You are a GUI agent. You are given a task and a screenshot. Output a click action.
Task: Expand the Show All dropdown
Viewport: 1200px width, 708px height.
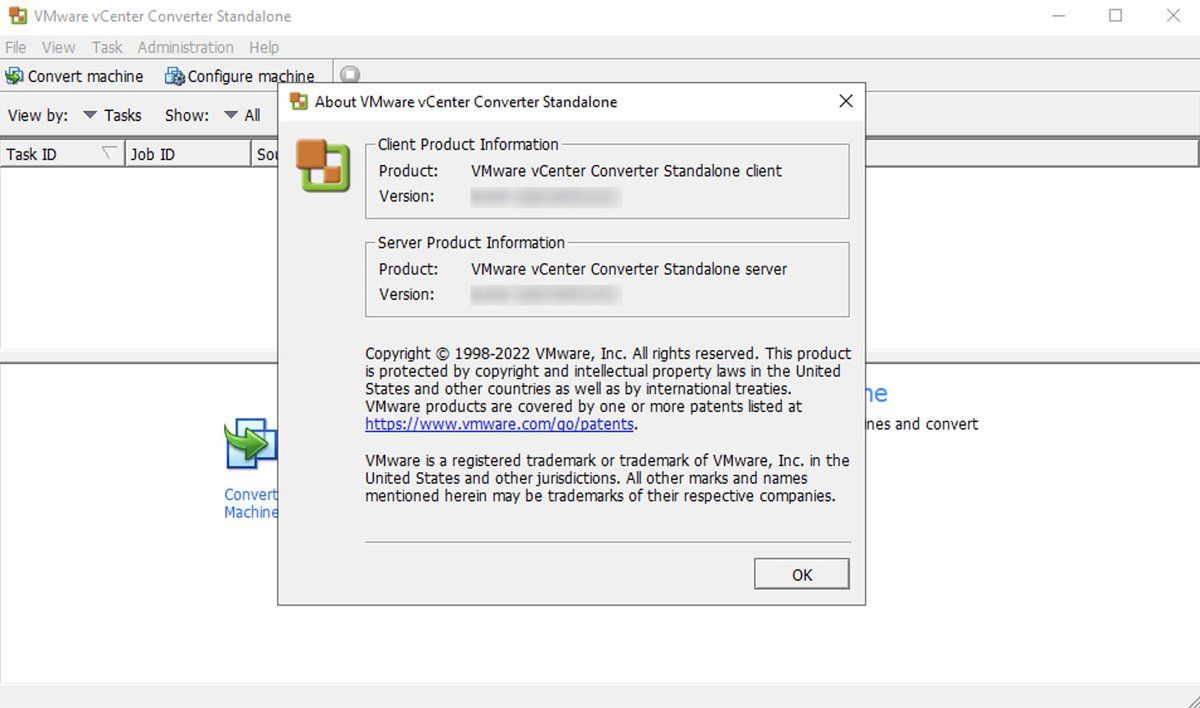[x=242, y=115]
